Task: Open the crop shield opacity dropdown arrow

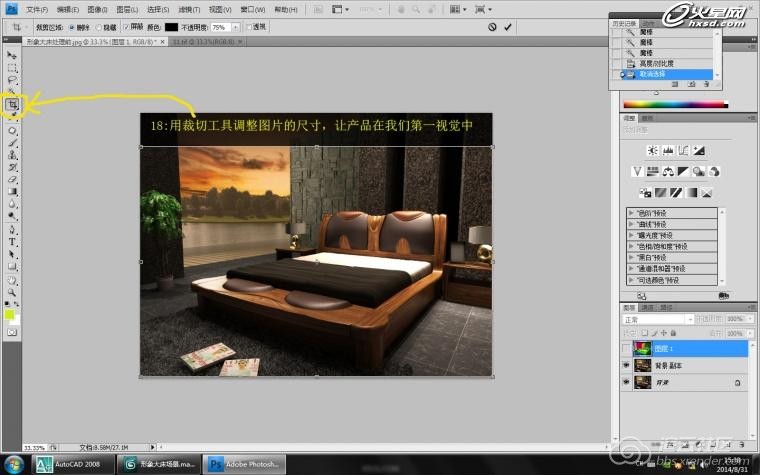Action: pyautogui.click(x=236, y=28)
